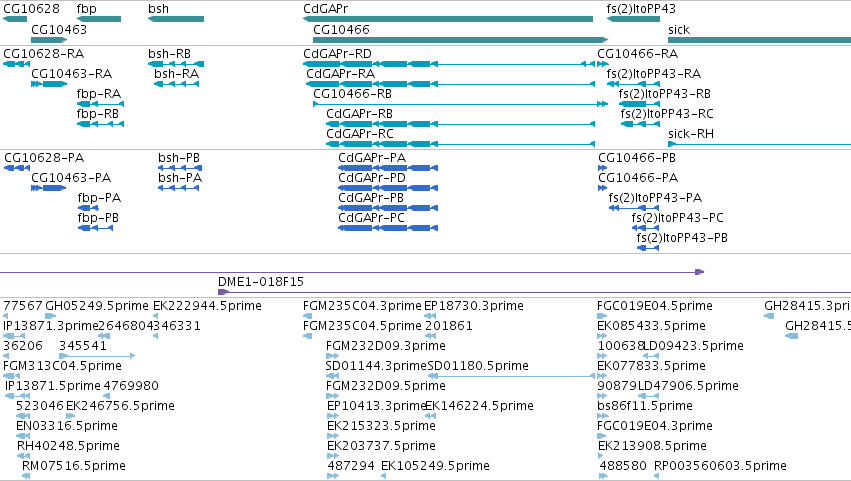Image resolution: width=851 pixels, height=481 pixels.
Task: Click the CG10466-RB transcript line
Action: point(460,104)
